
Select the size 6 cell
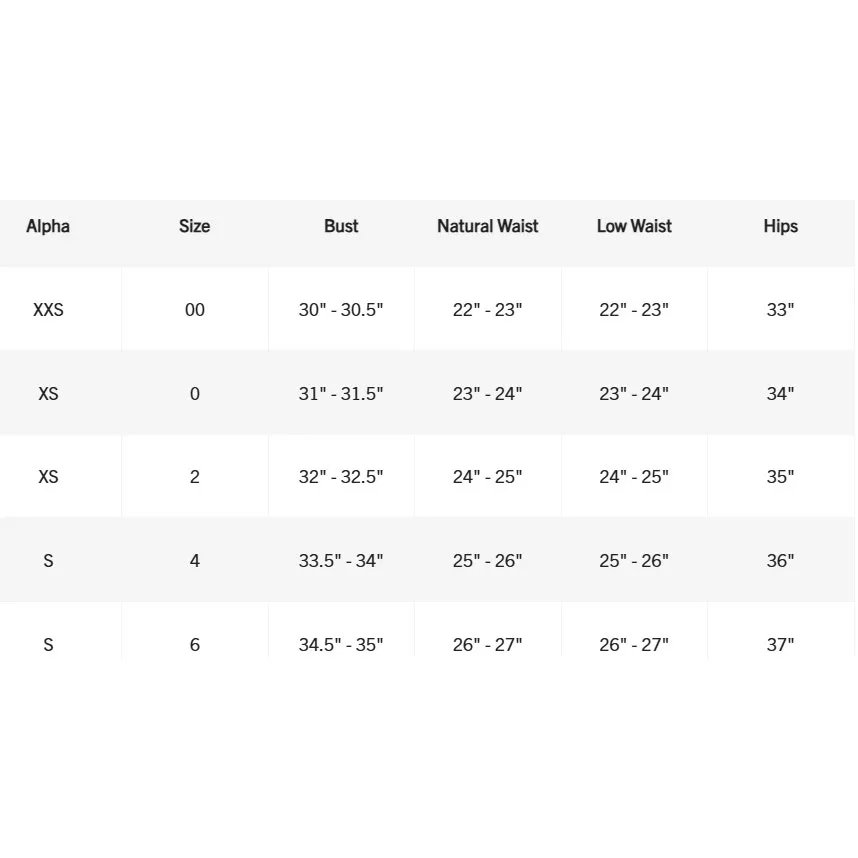pyautogui.click(x=194, y=644)
